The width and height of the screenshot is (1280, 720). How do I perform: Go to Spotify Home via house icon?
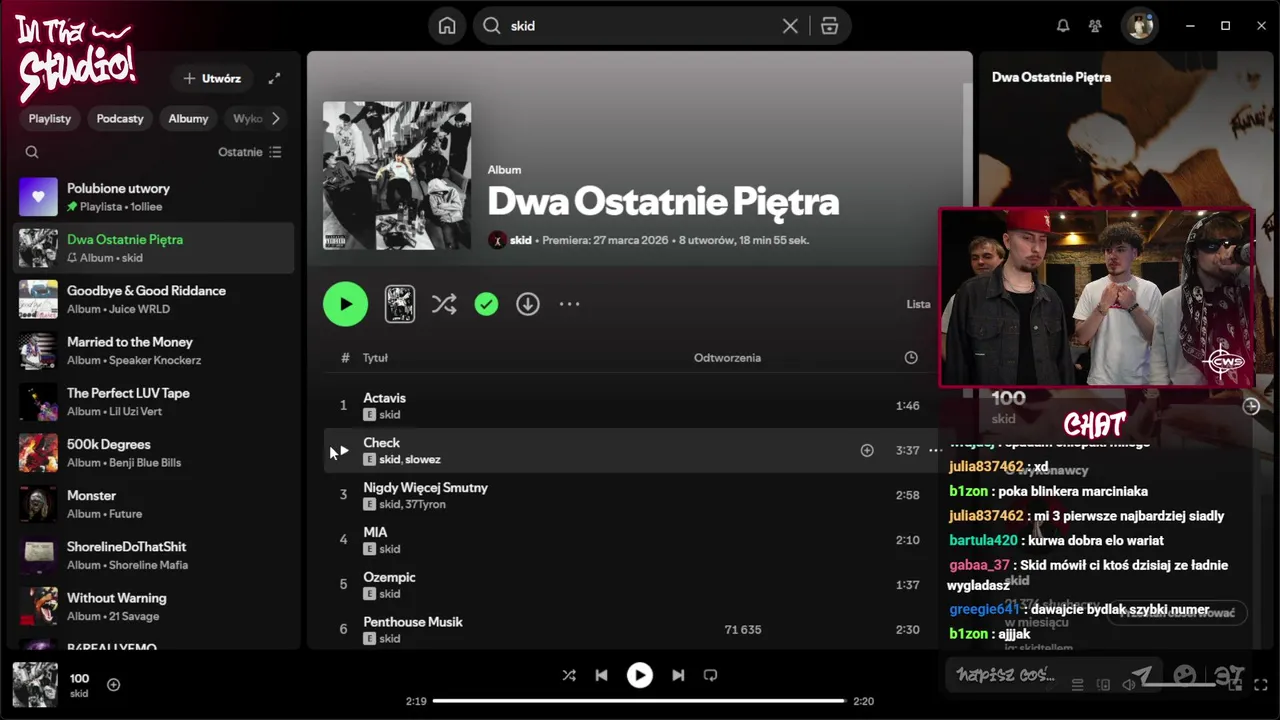pyautogui.click(x=447, y=26)
